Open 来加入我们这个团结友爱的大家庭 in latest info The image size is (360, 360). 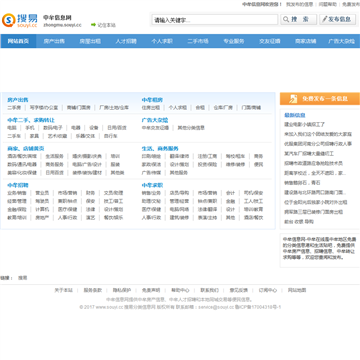click(318, 134)
